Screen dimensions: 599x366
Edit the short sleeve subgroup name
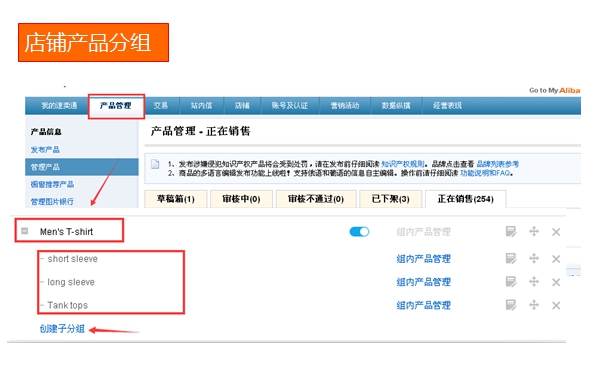[x=511, y=259]
